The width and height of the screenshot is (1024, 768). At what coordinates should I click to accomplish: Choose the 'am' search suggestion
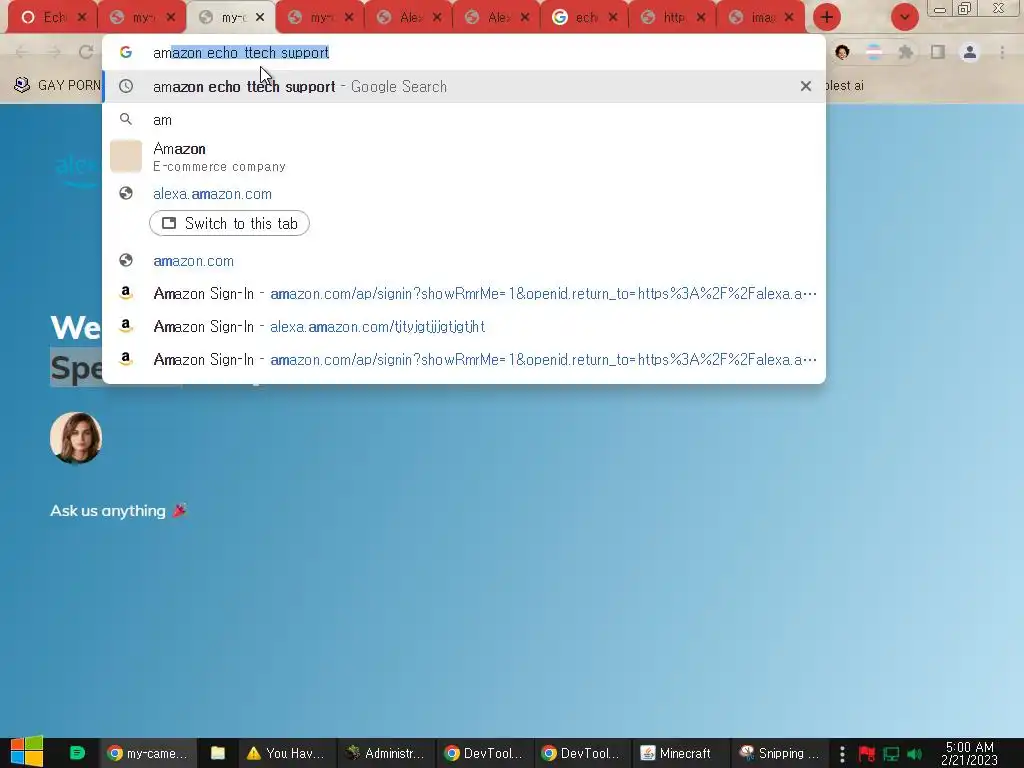pyautogui.click(x=464, y=120)
